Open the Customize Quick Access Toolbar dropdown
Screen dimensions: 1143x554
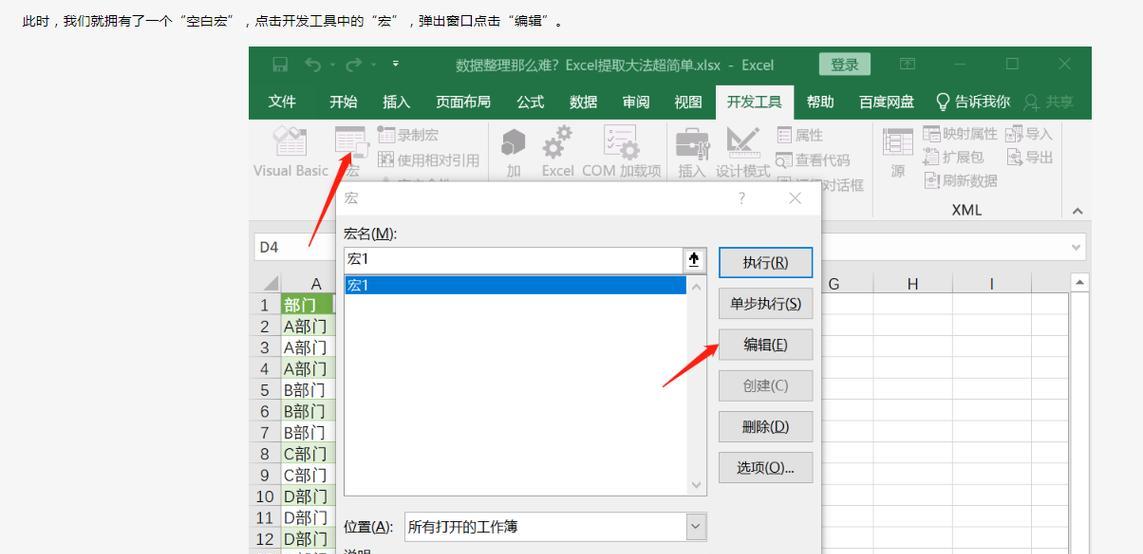(395, 64)
